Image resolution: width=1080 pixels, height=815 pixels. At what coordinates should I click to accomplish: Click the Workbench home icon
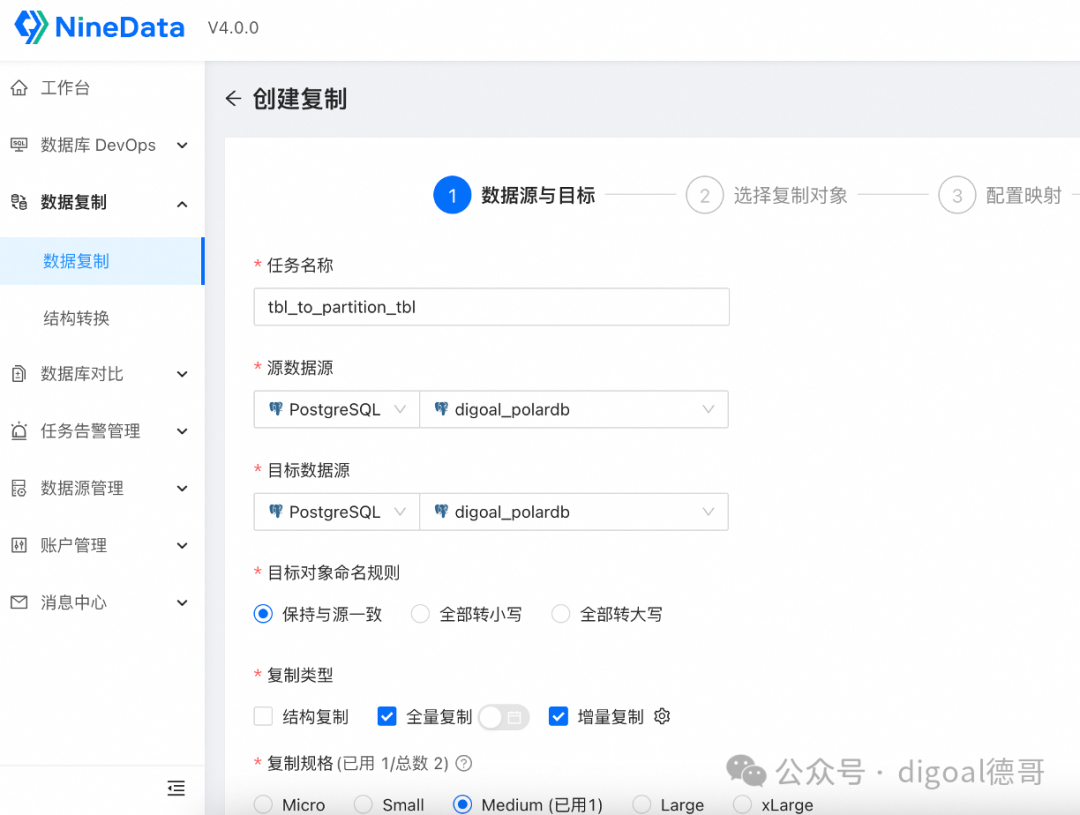coord(19,87)
